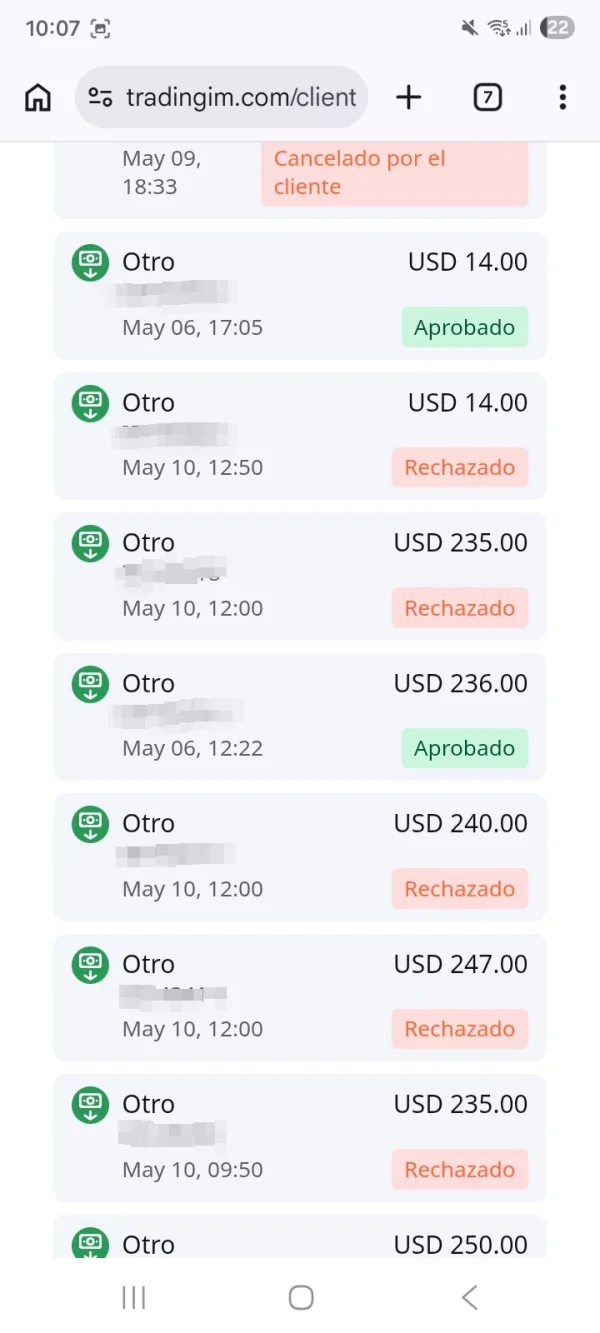Tap deposit icon of USD 14.00 approved transaction
The width and height of the screenshot is (600, 1333).
coord(90,263)
